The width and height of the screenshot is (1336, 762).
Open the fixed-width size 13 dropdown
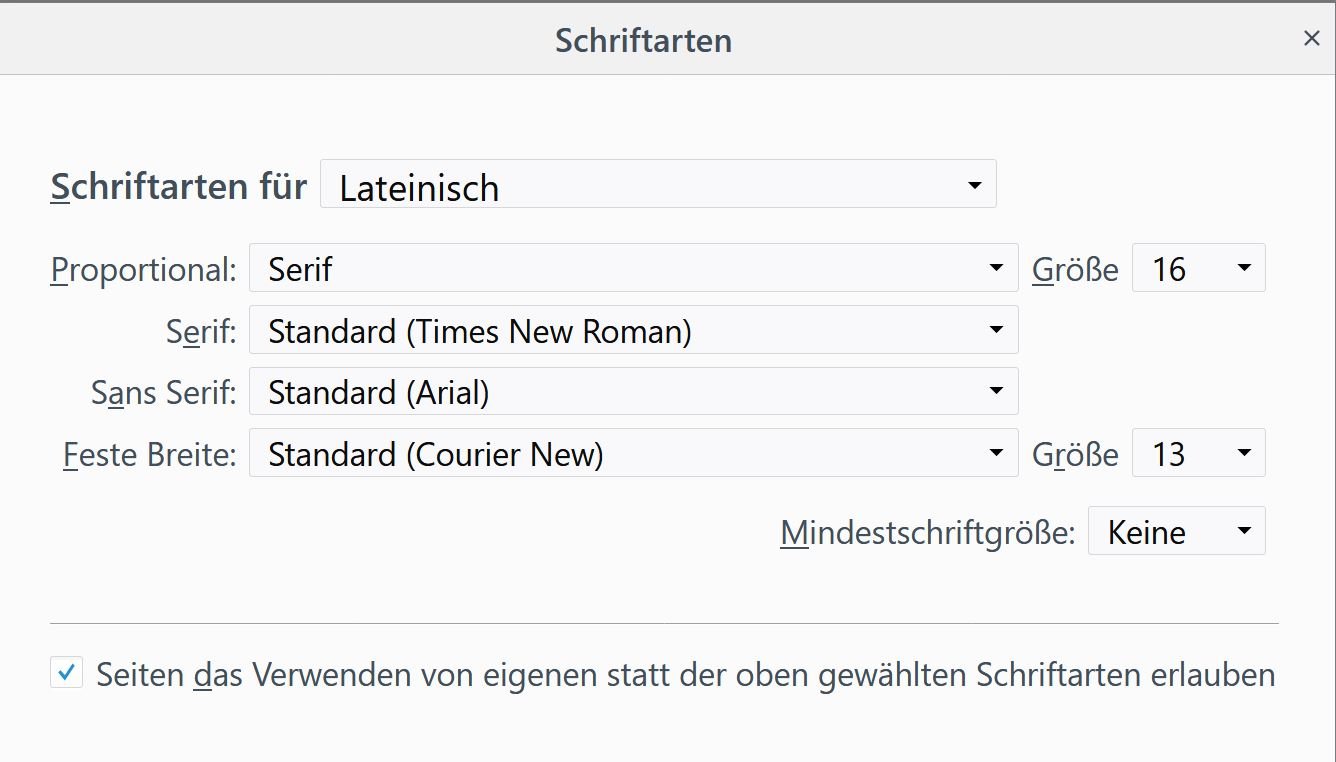[1198, 454]
